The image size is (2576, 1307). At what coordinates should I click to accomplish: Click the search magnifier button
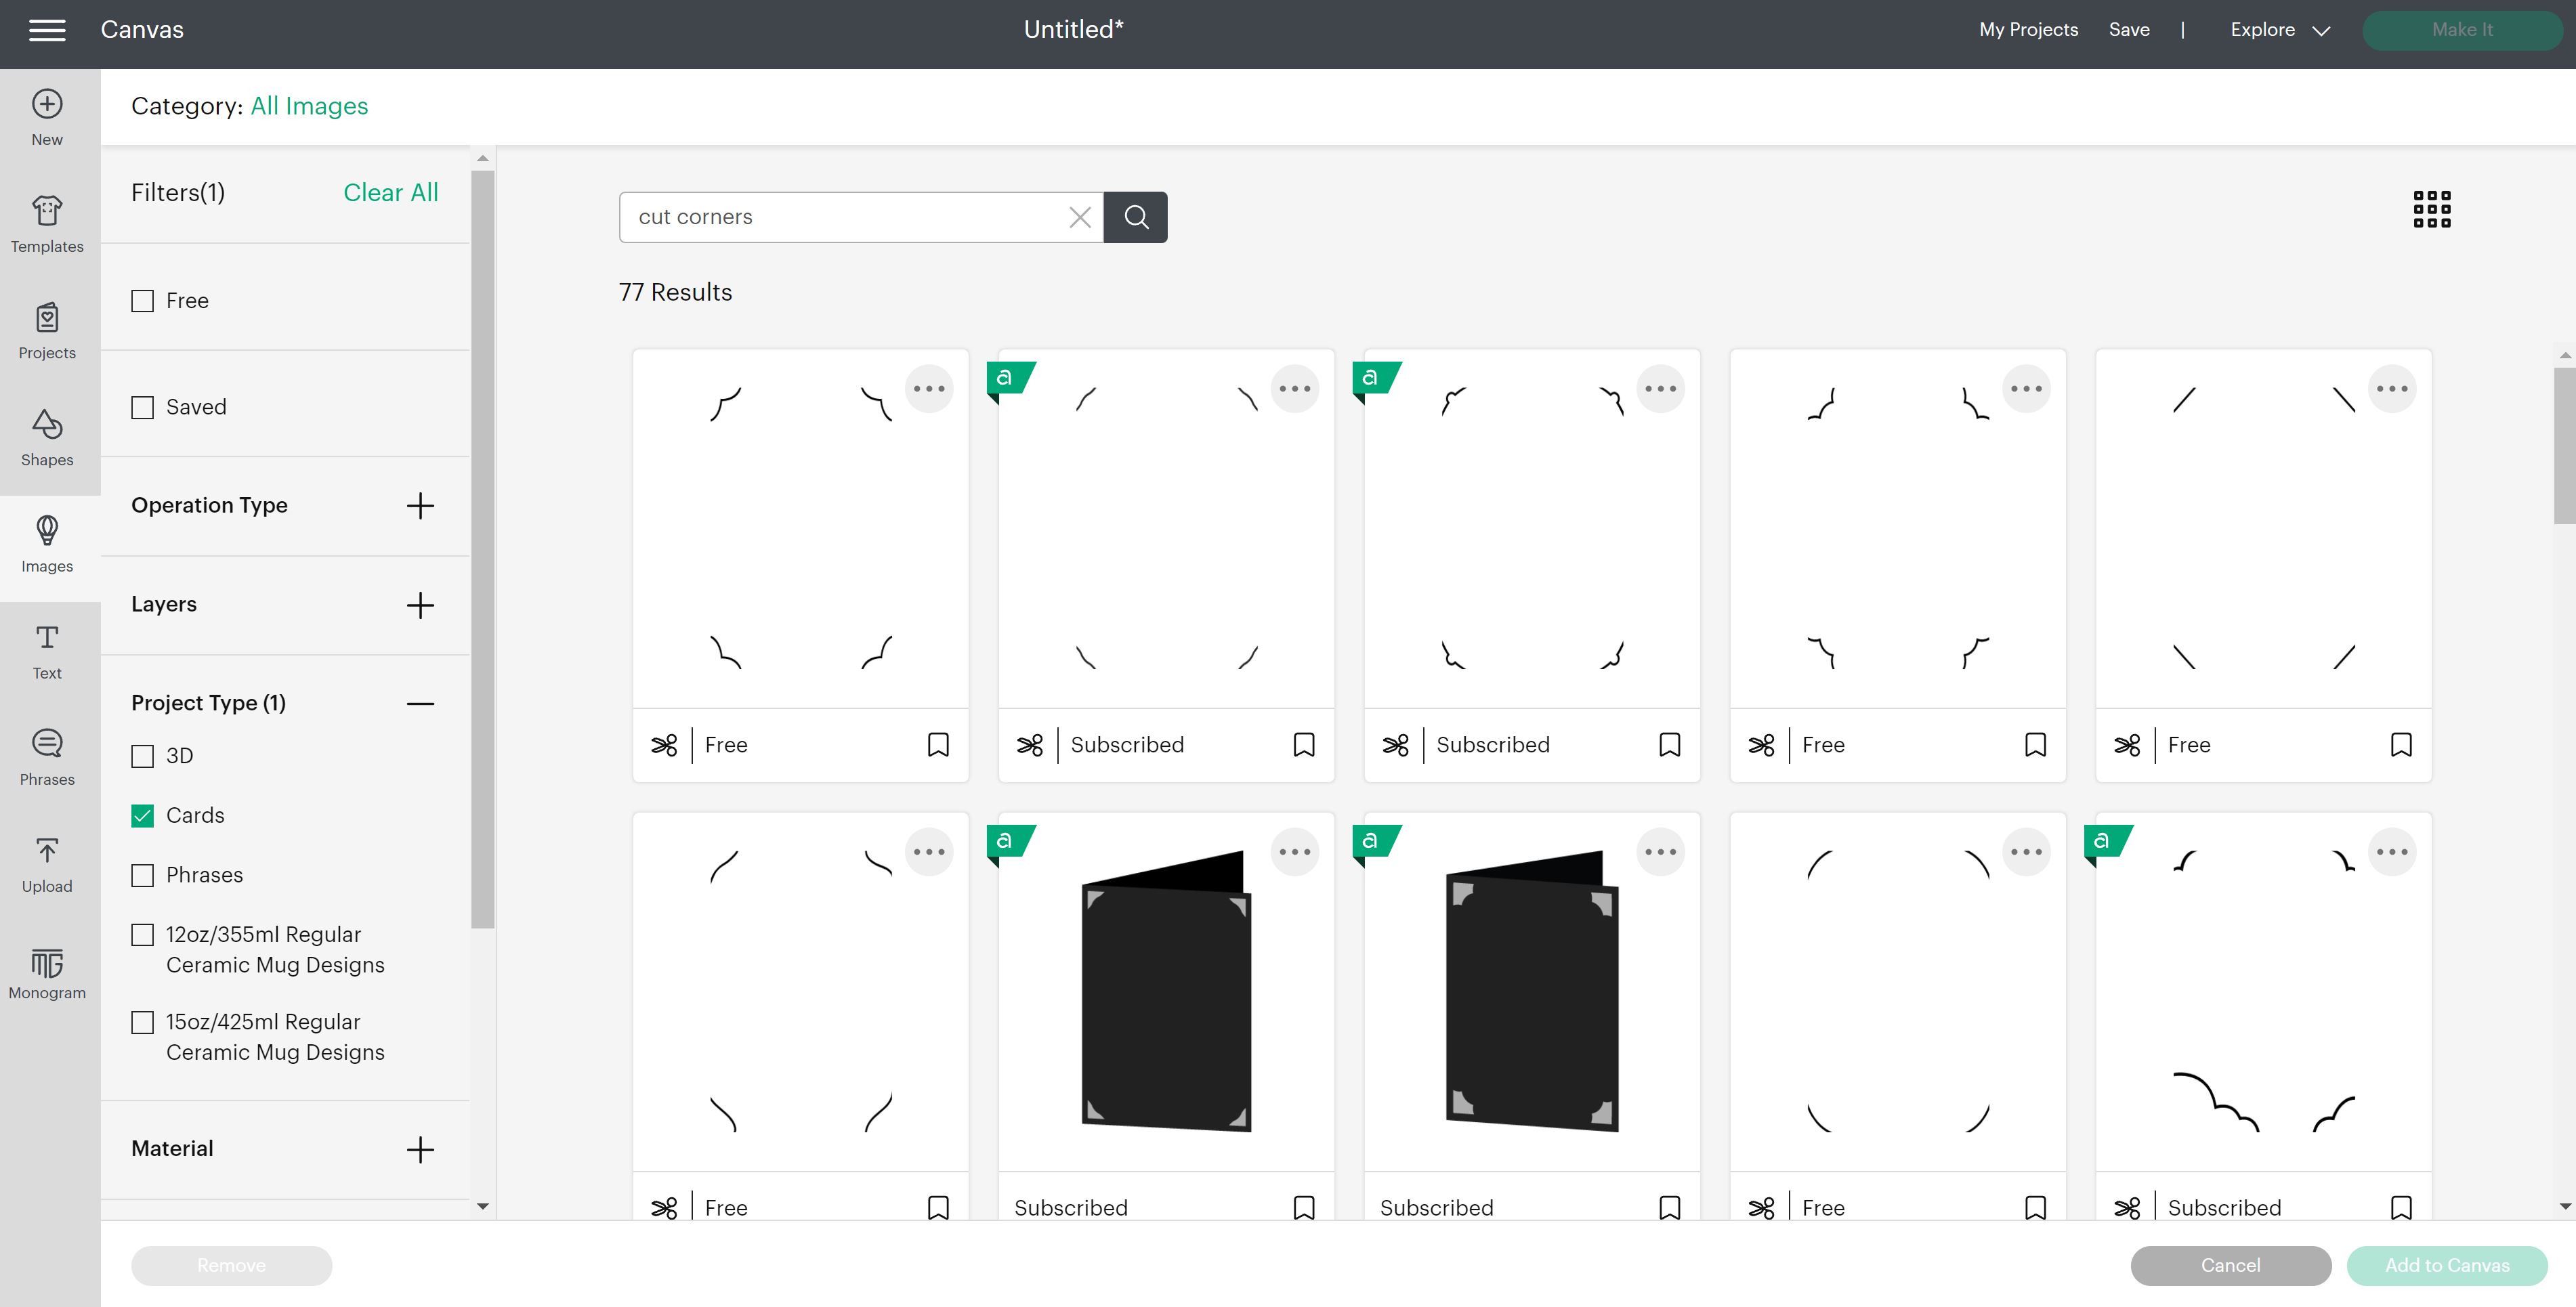point(1135,217)
